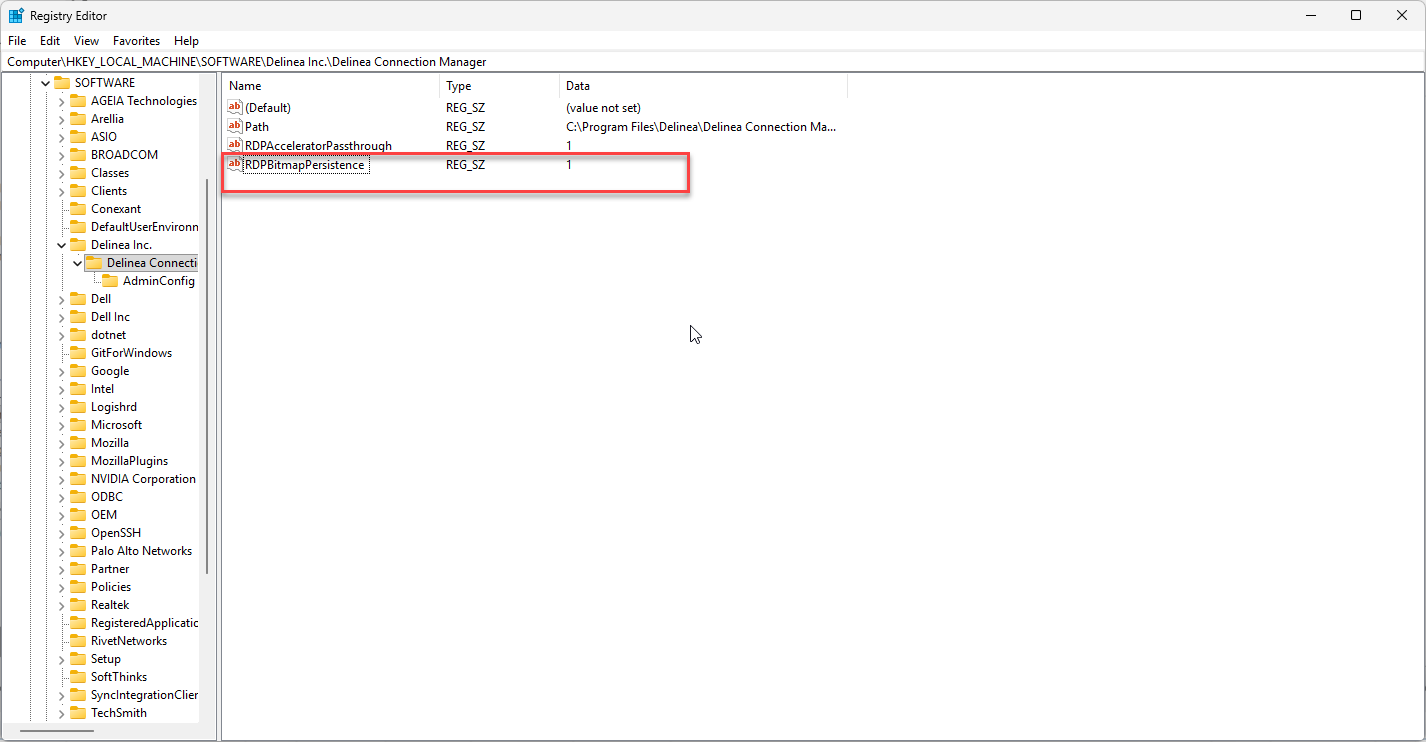The image size is (1426, 742).
Task: Click the string icon next to RDPAcceleratorPassthrough
Action: click(235, 146)
